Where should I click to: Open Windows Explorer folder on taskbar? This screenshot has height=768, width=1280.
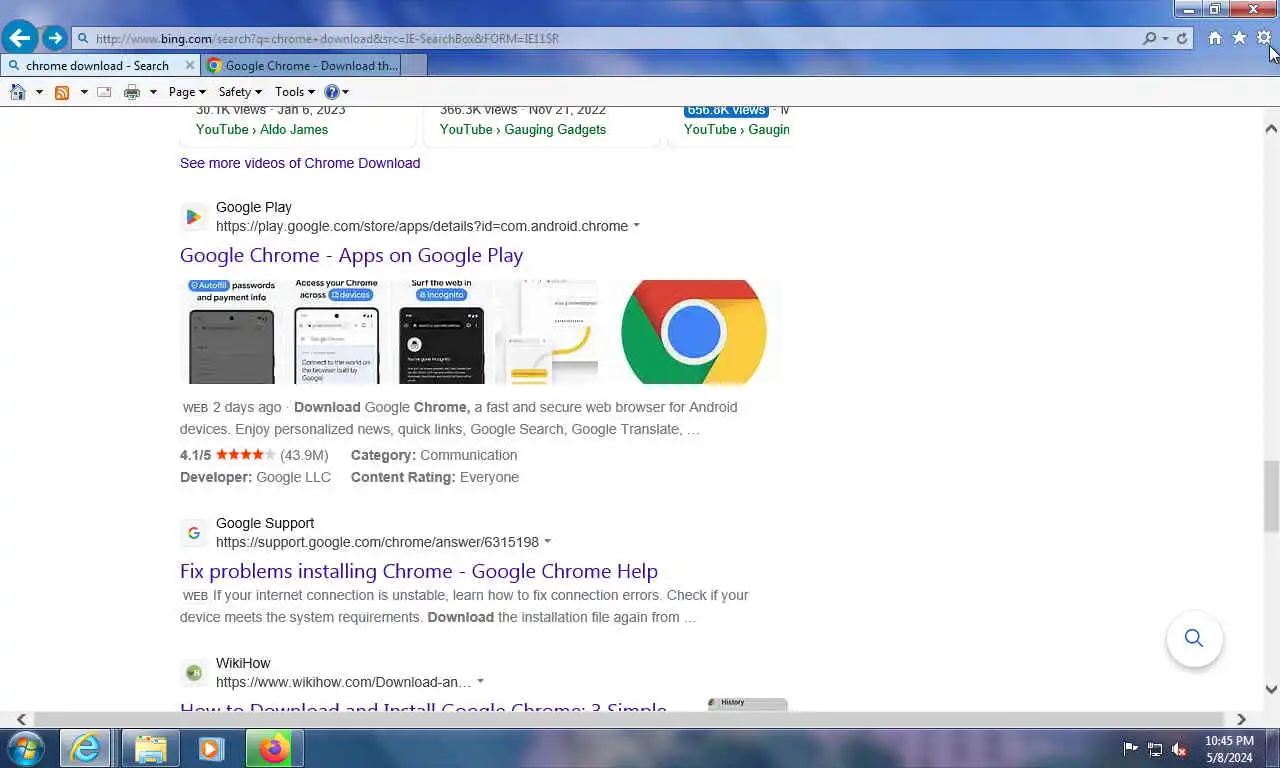pos(151,748)
